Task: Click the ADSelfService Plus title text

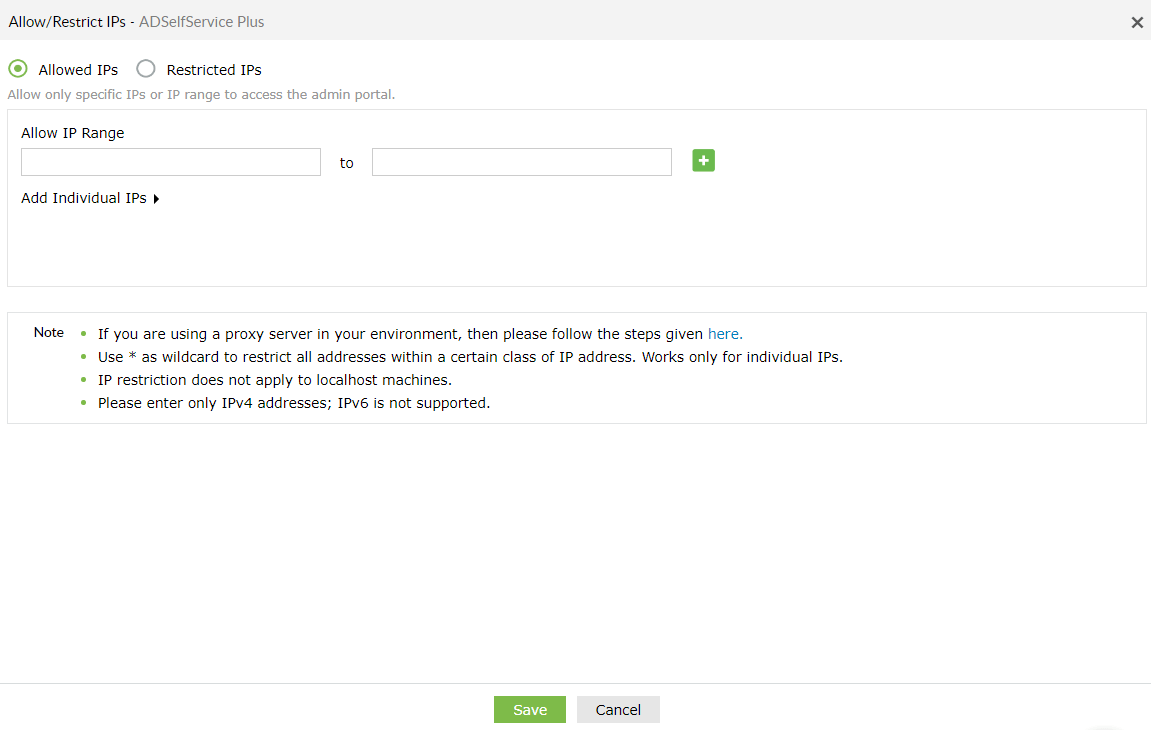Action: [201, 21]
